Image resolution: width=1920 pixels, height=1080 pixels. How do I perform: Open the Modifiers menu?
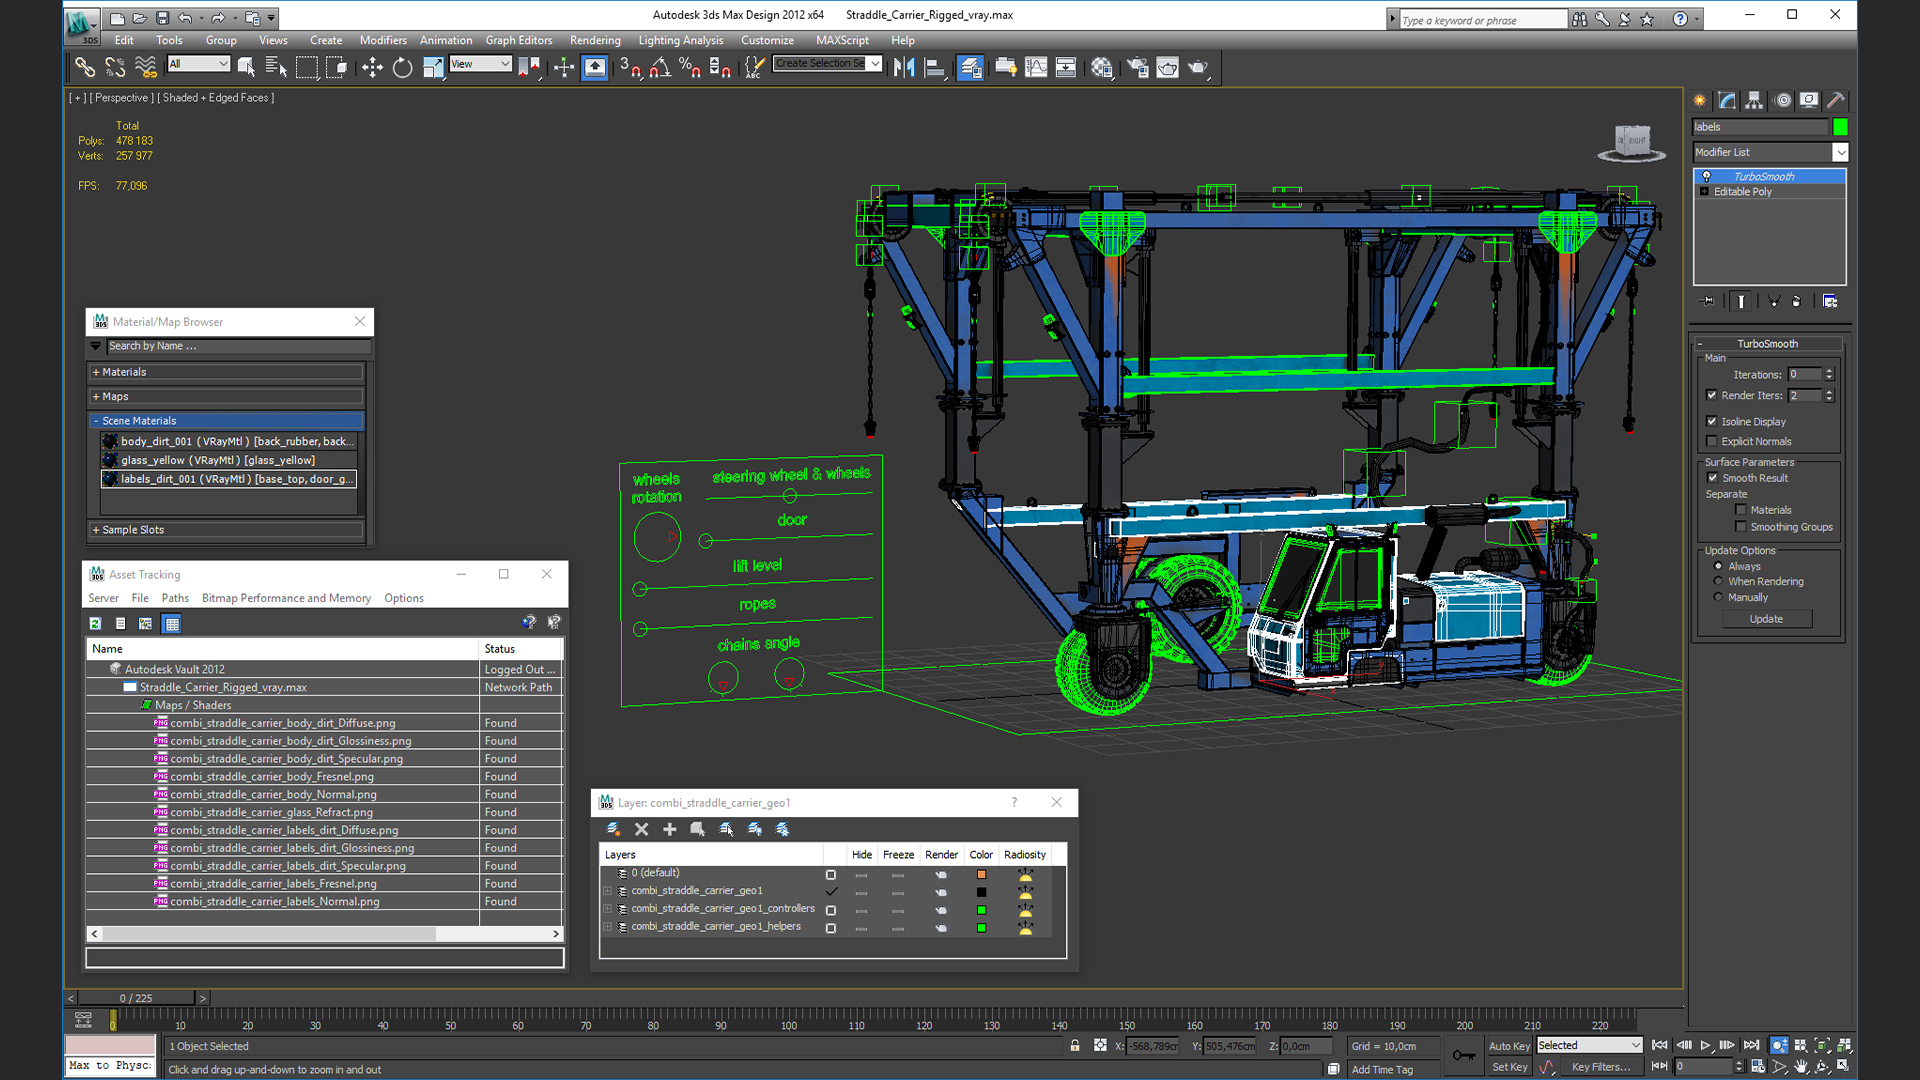tap(383, 40)
